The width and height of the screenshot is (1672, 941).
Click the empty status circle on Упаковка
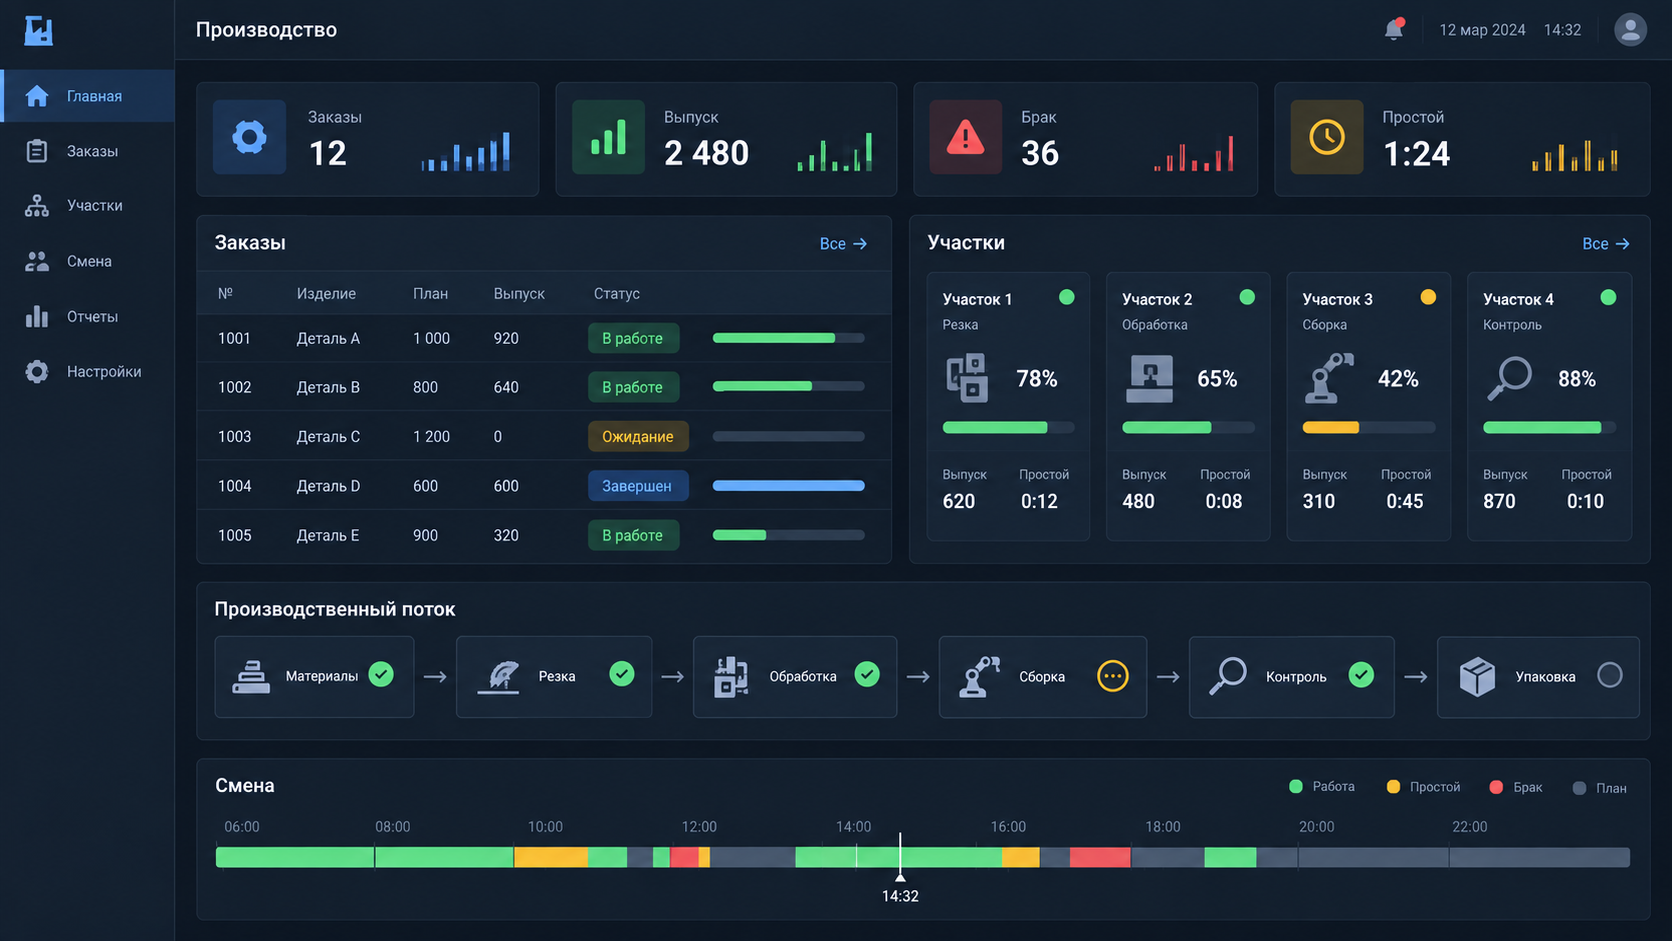(1610, 675)
